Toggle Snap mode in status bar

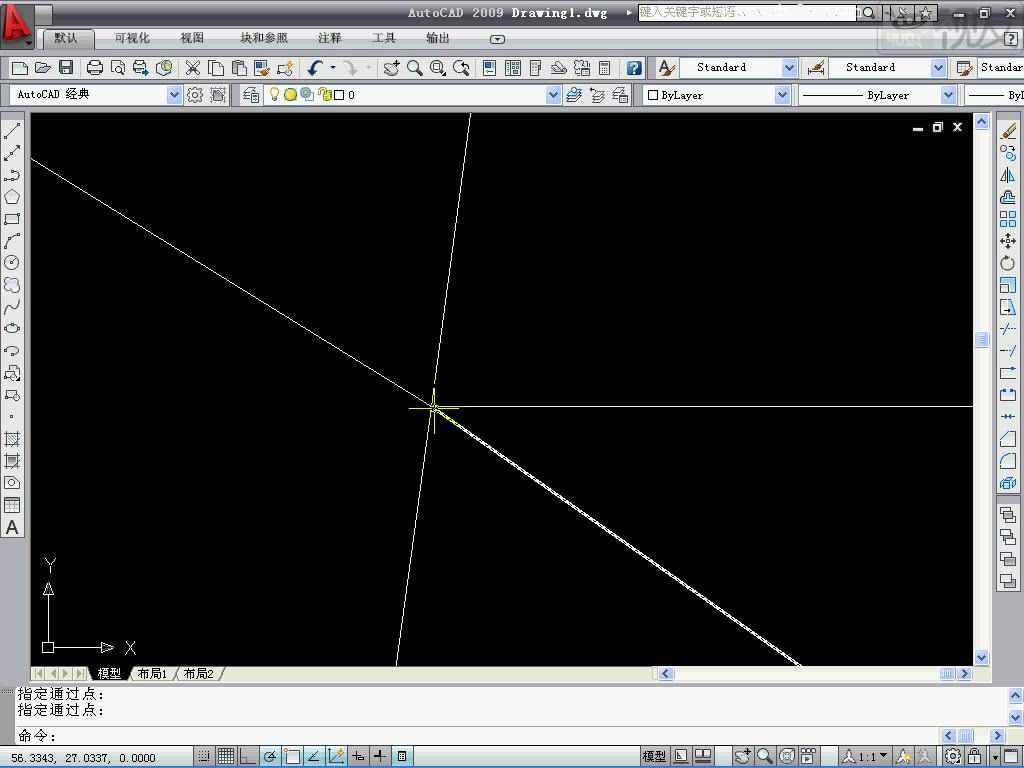point(204,756)
